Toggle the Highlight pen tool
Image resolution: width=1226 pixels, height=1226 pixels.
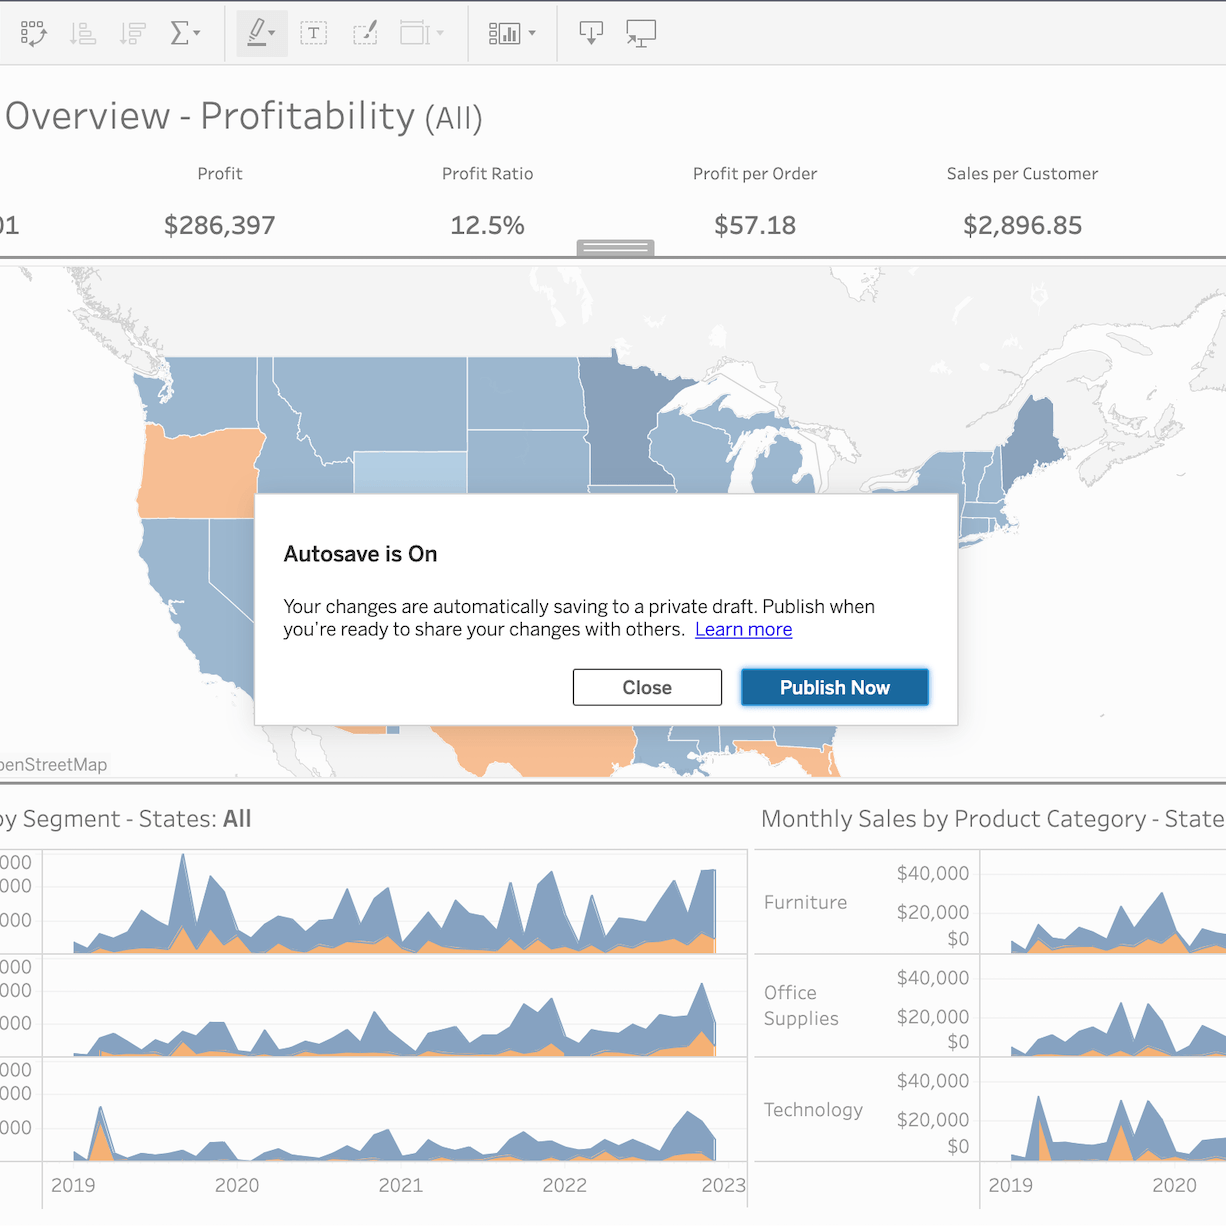pyautogui.click(x=261, y=34)
